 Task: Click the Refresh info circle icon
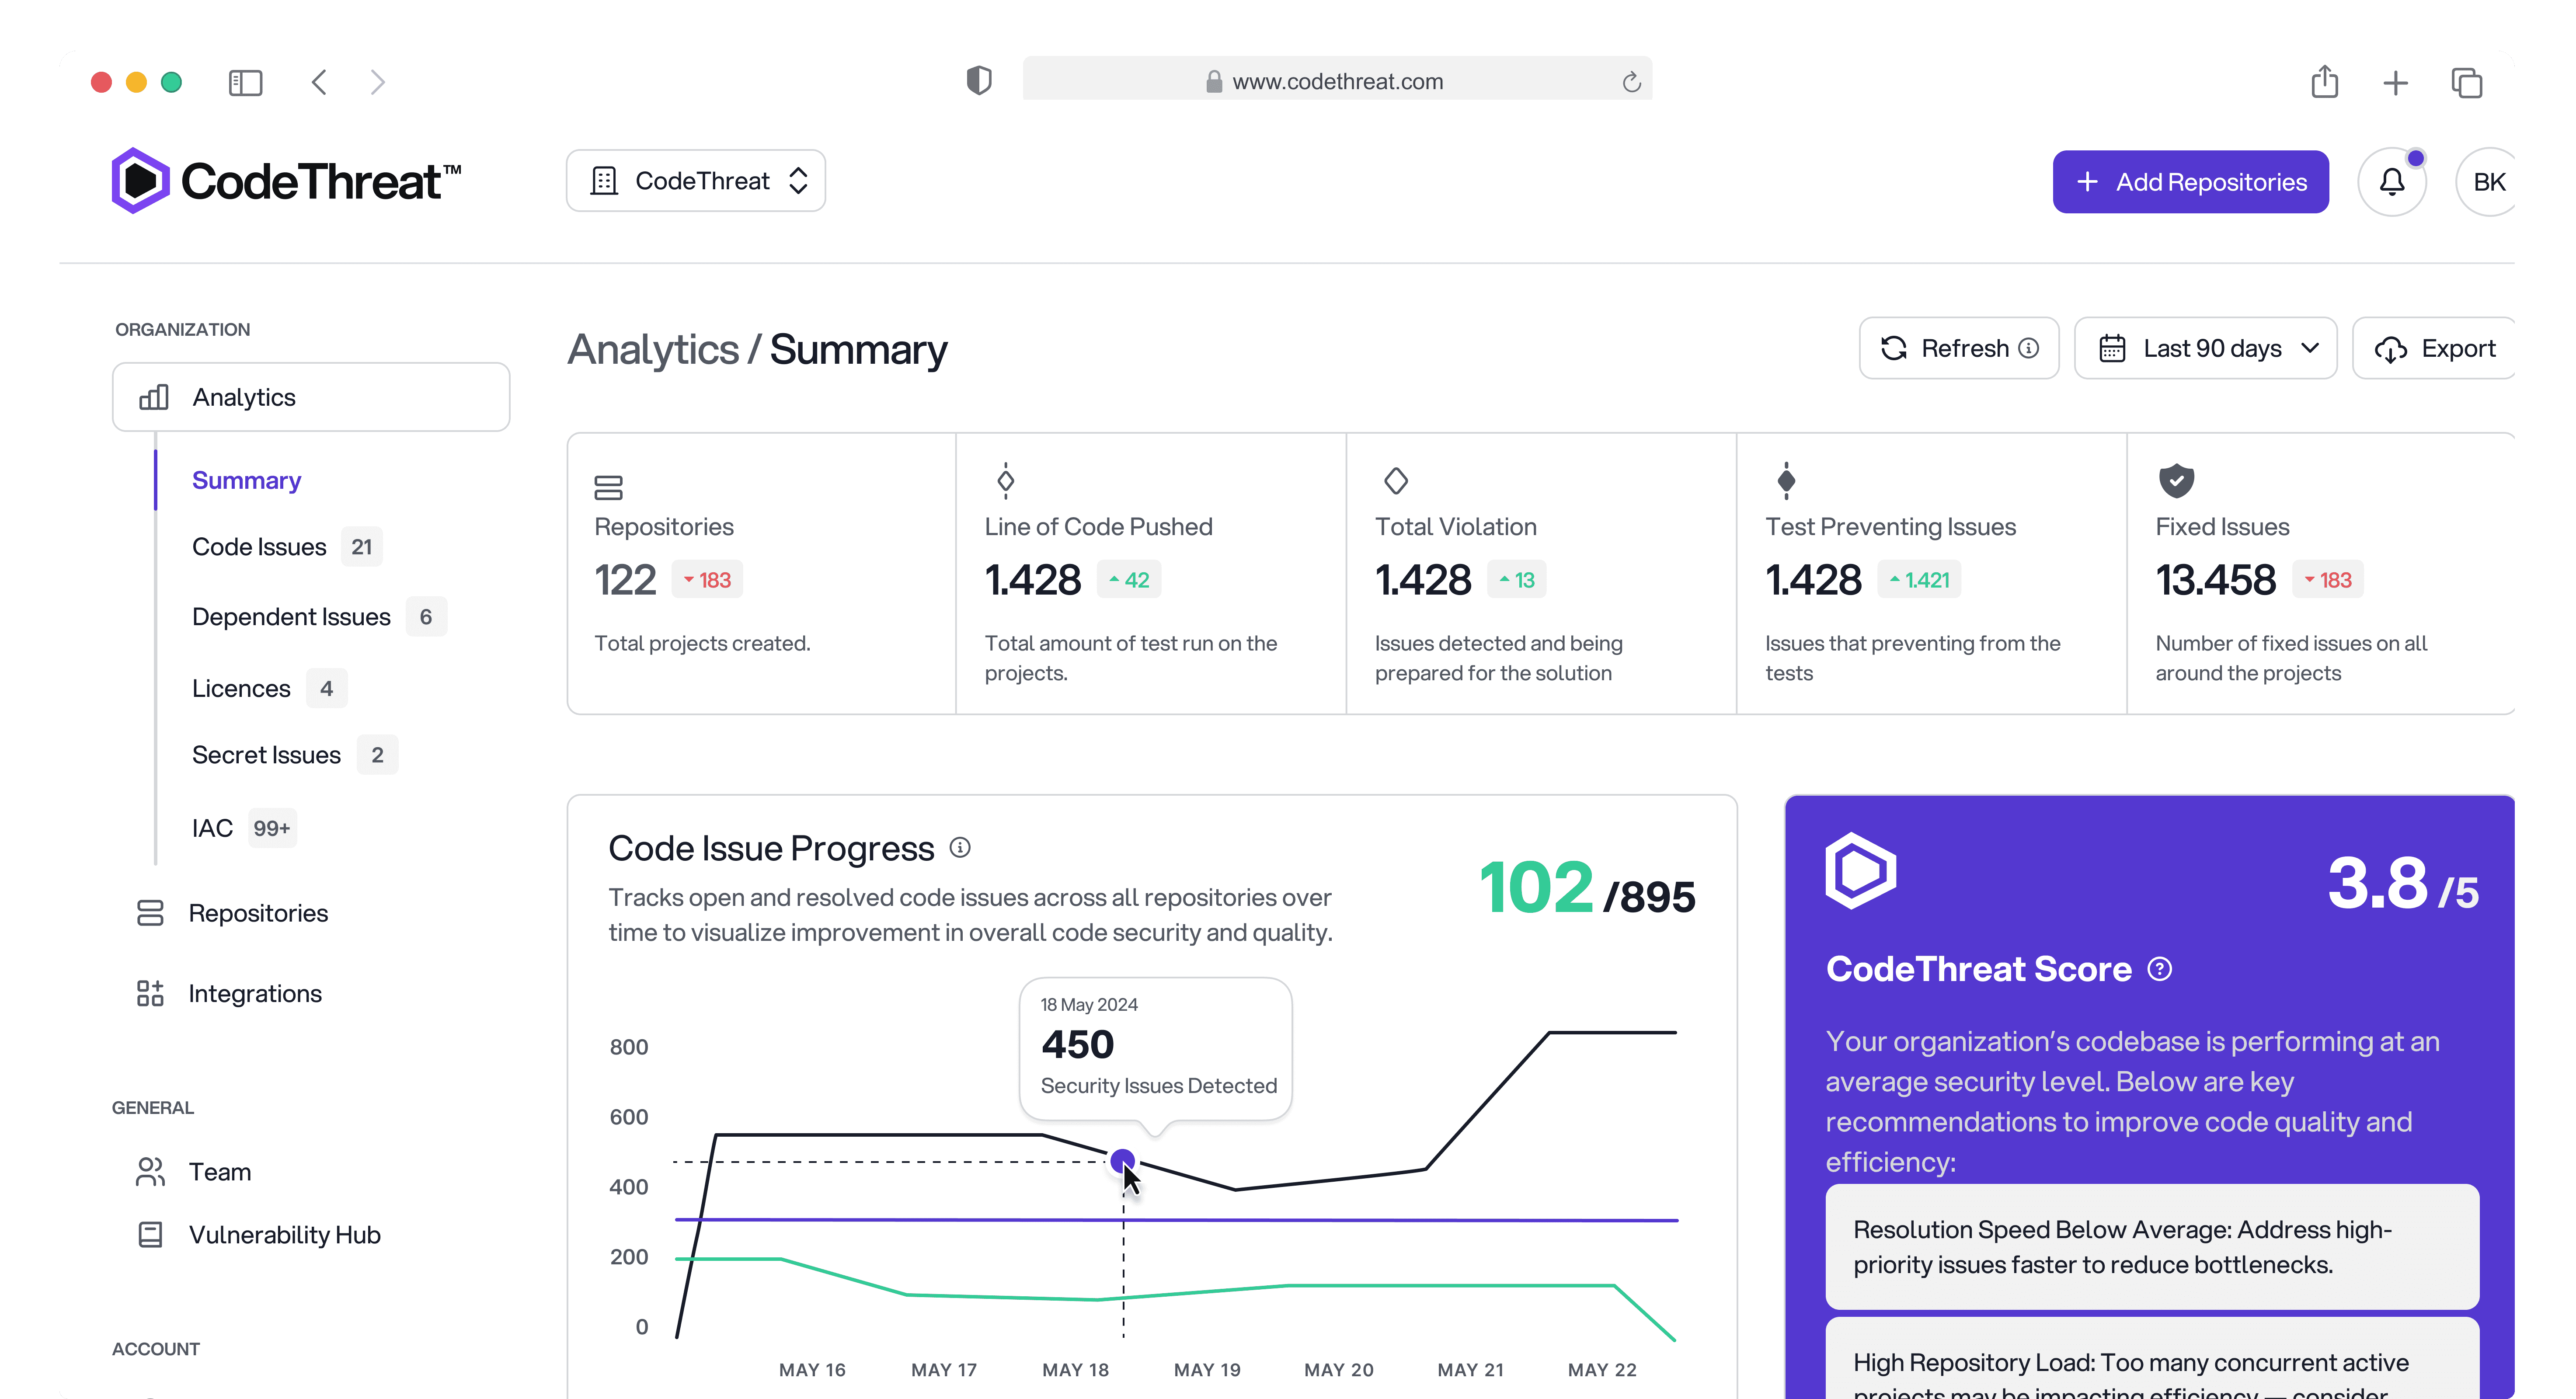coord(2028,348)
